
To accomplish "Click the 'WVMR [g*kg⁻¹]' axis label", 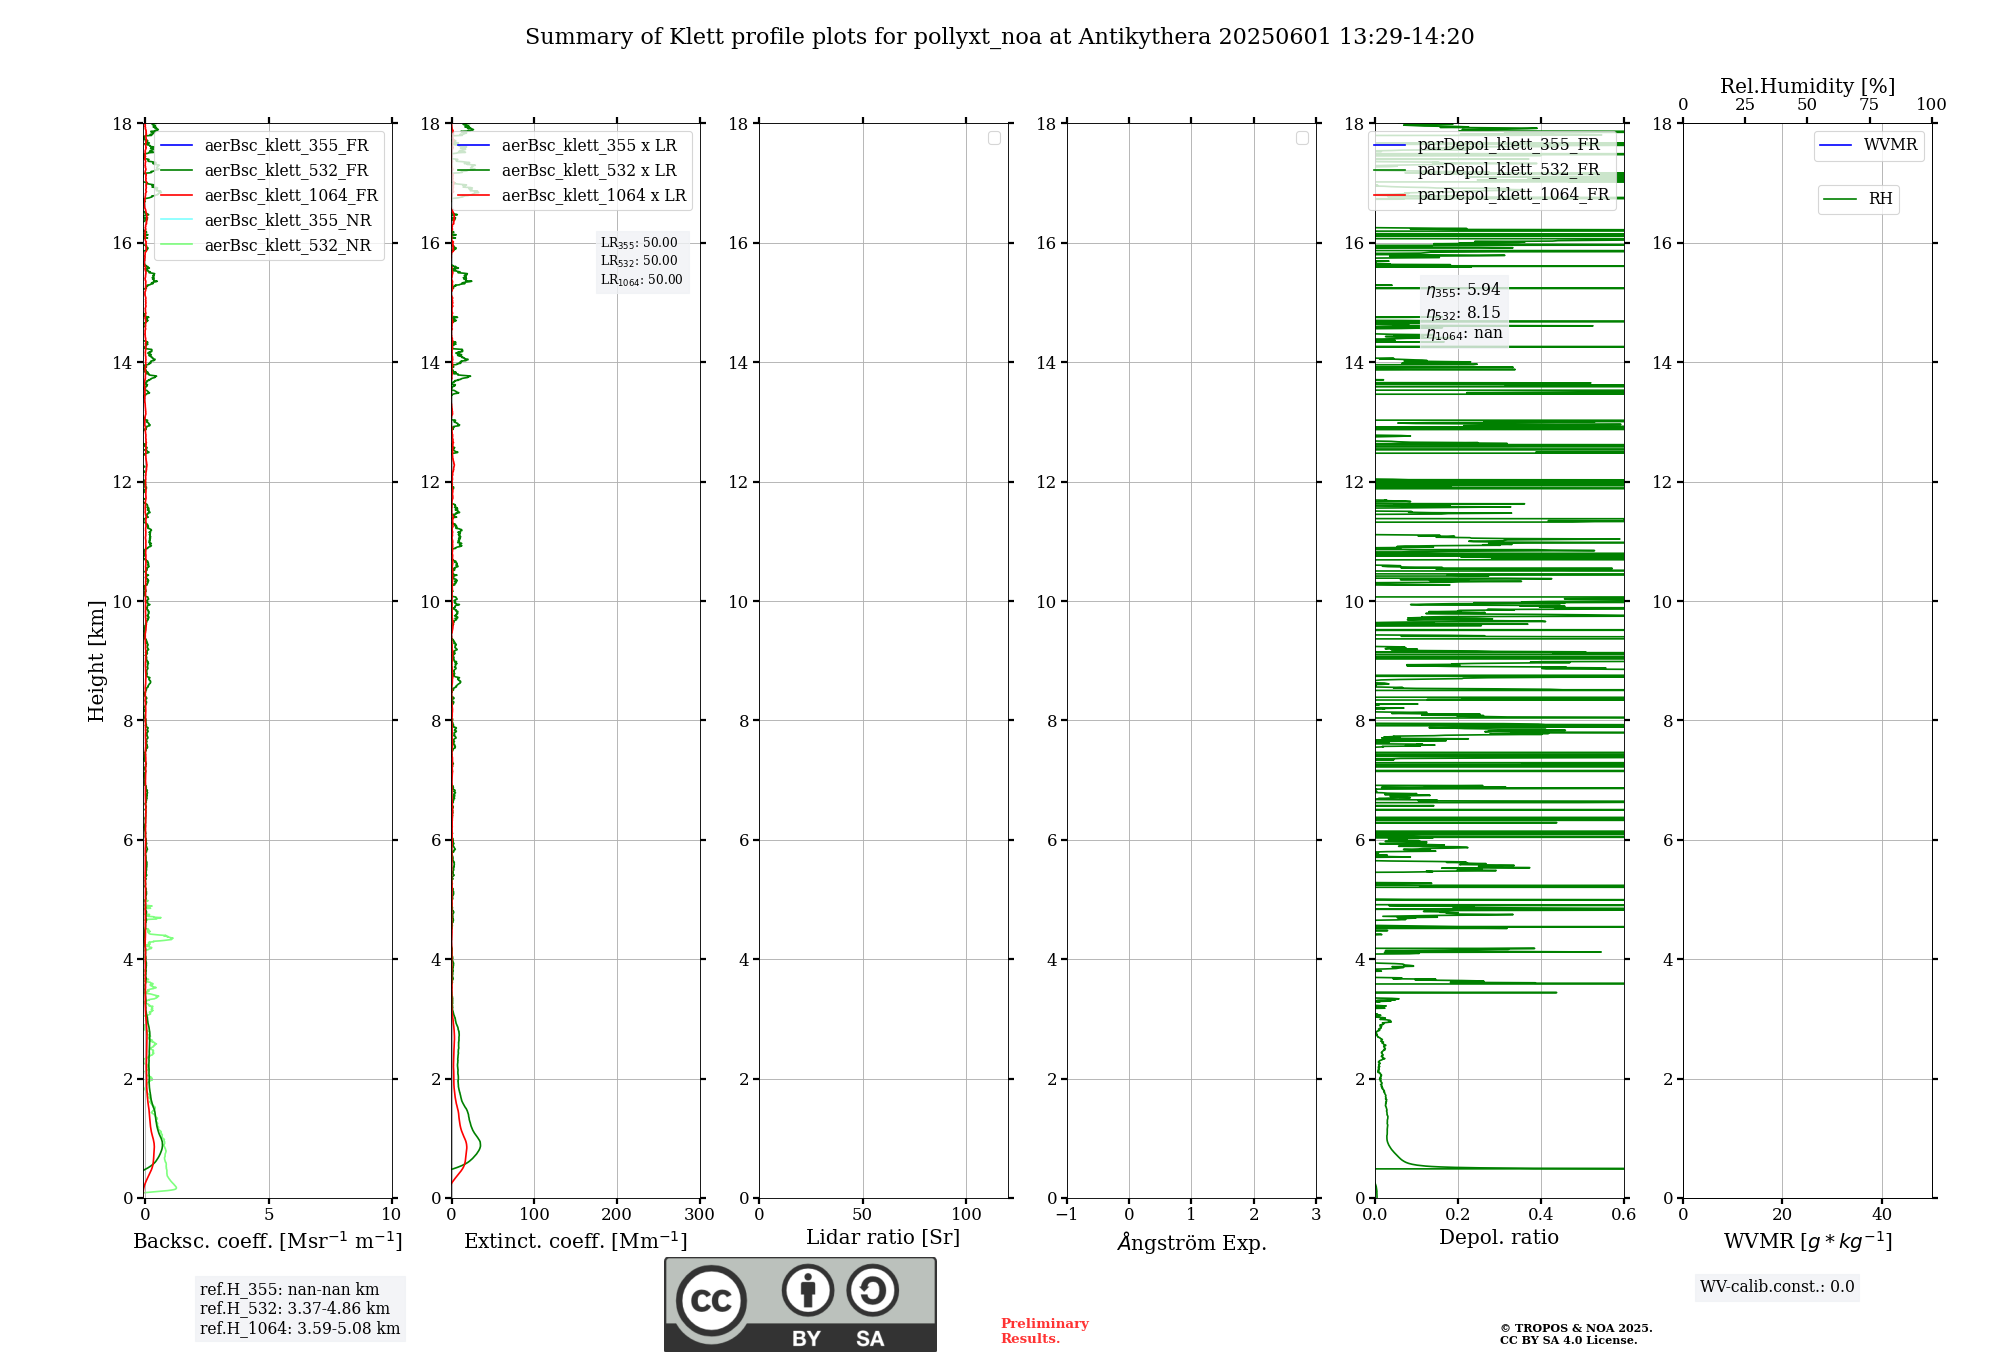I will (x=1808, y=1241).
